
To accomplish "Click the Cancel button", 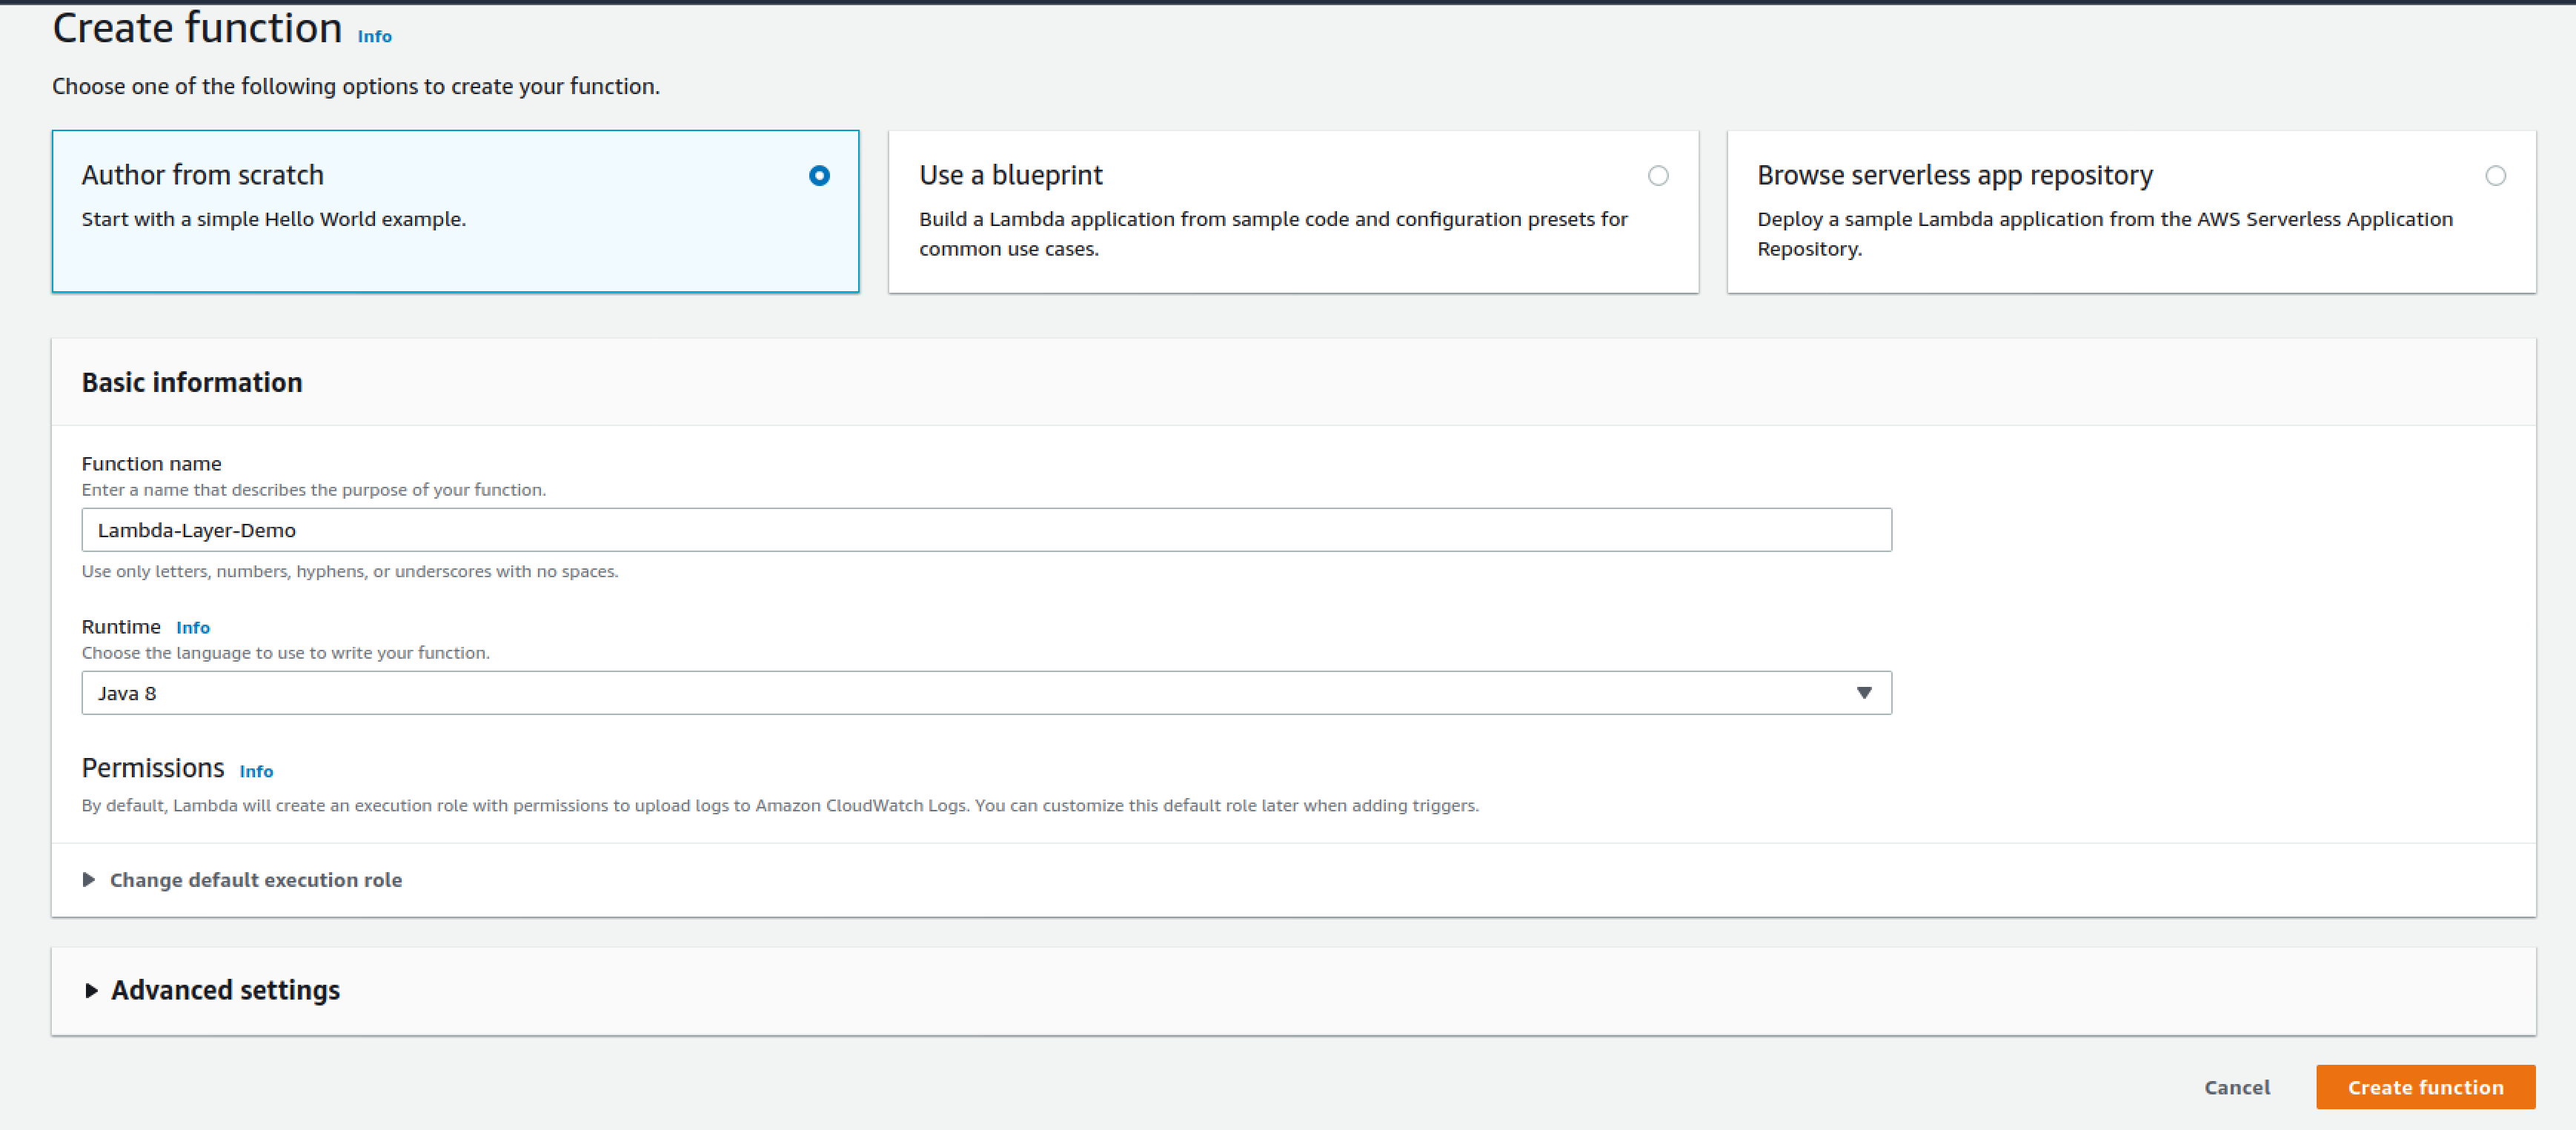I will coord(2236,1087).
